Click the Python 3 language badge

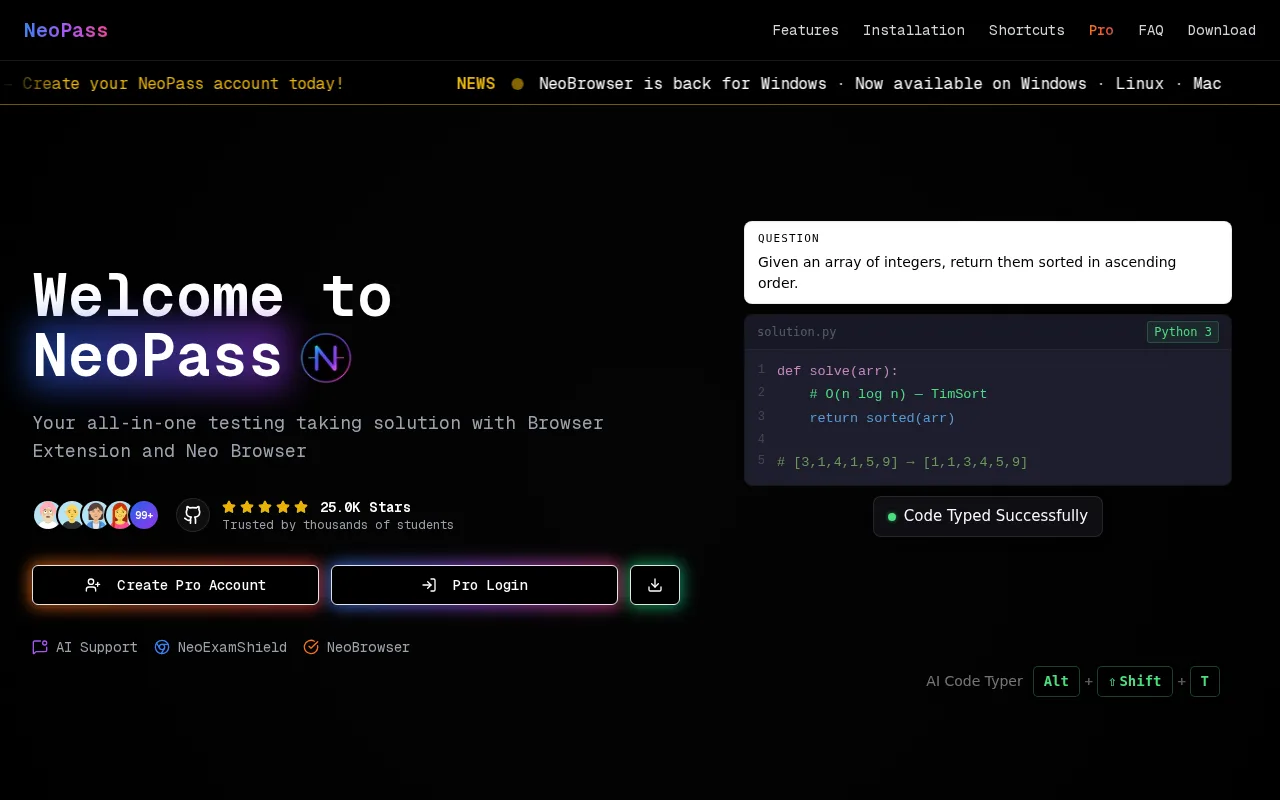point(1183,332)
